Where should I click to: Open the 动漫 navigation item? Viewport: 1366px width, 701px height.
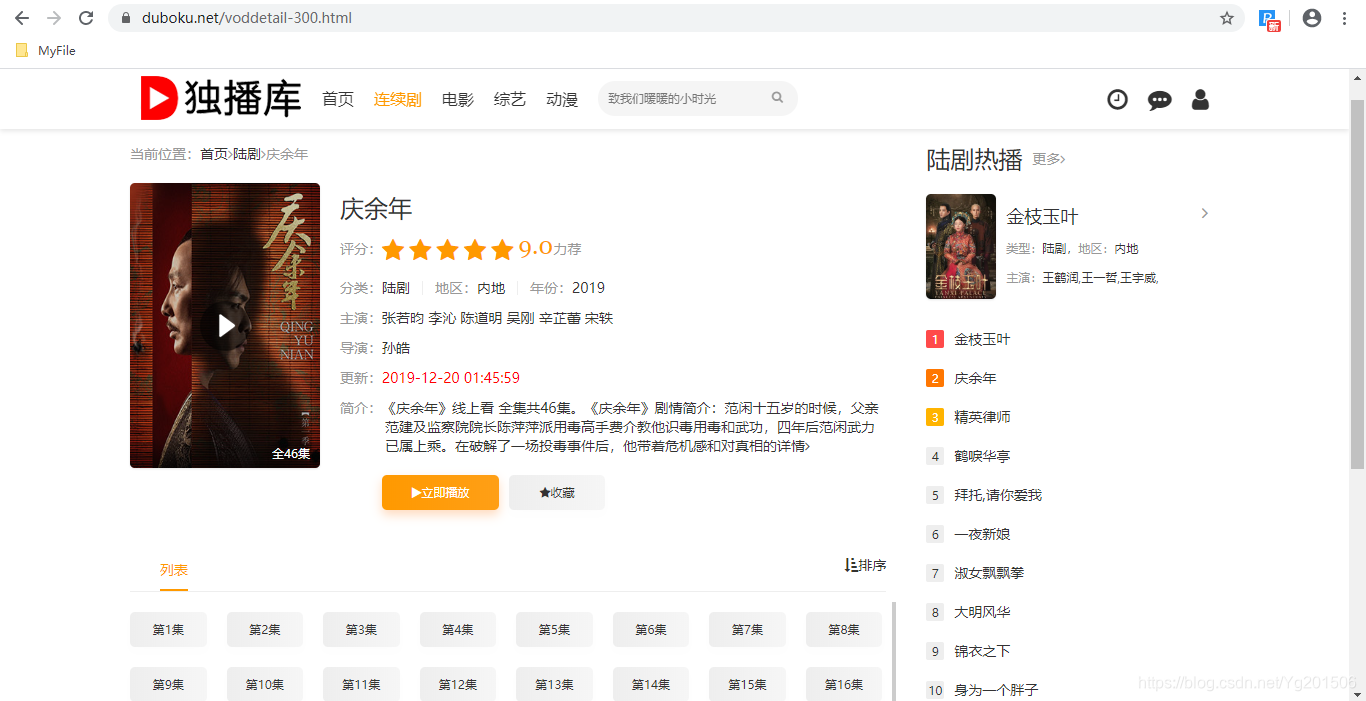(562, 99)
